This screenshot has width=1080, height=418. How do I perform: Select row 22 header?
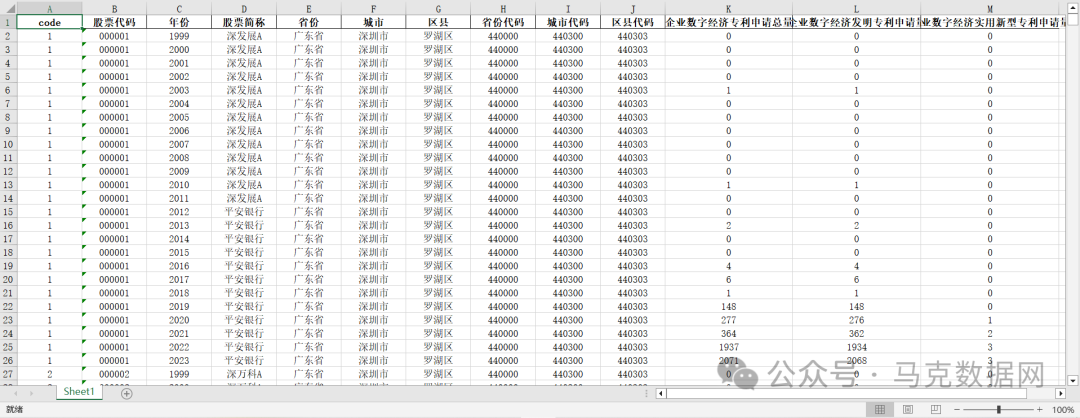coord(8,306)
